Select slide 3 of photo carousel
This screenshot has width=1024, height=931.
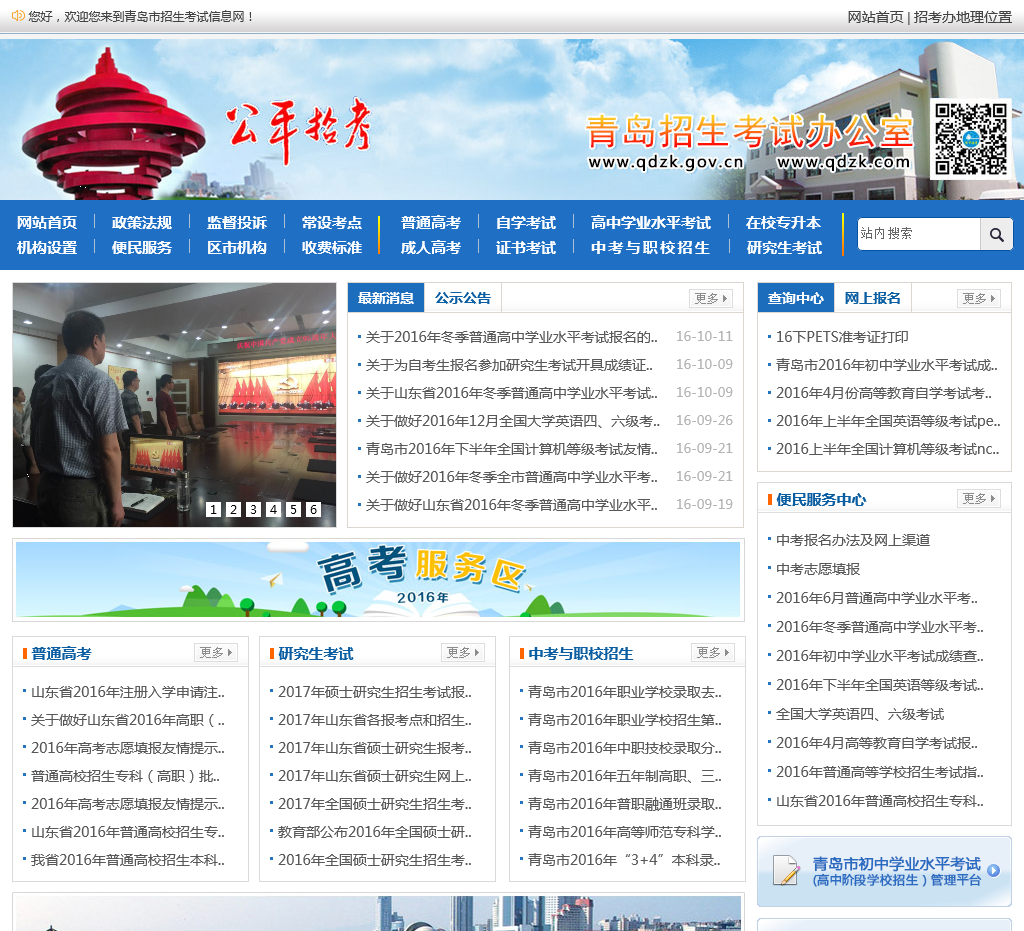coord(253,509)
